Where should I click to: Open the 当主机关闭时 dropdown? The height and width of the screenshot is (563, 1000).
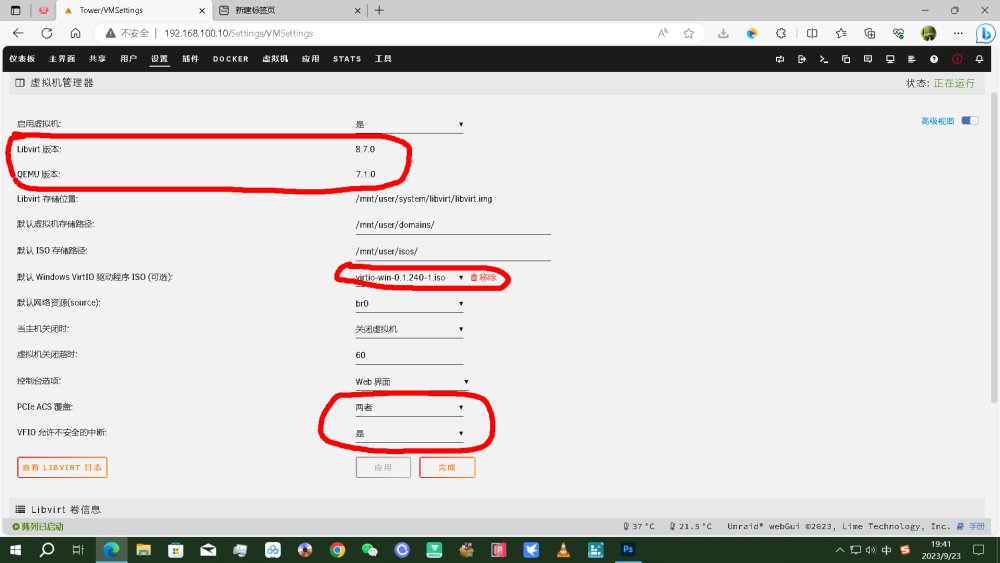pos(409,329)
